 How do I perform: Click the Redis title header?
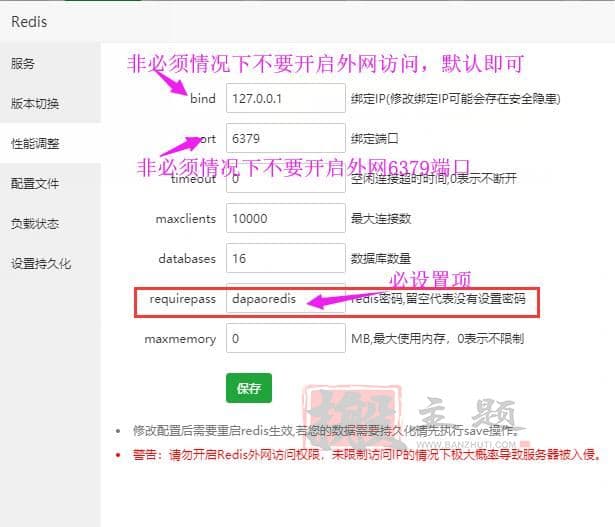[x=29, y=22]
